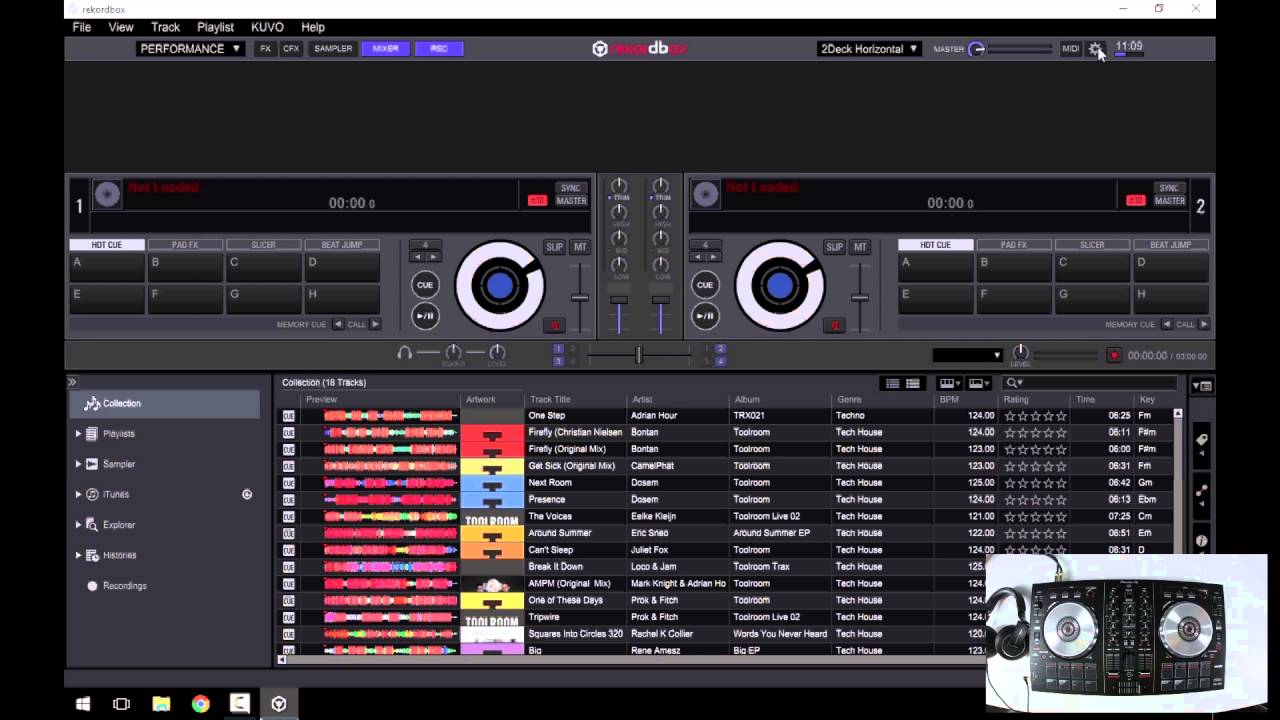Expand the Explorer tree item
This screenshot has width=1280, height=720.
click(79, 524)
